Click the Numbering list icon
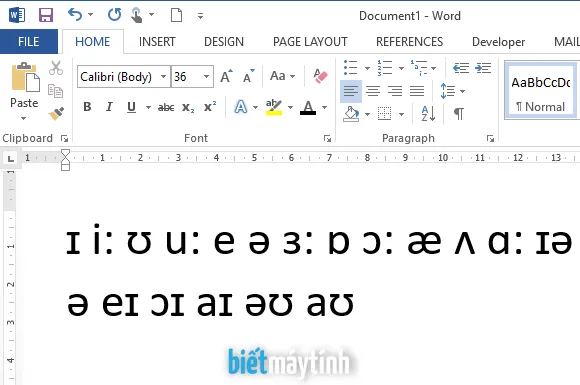Image resolution: width=580 pixels, height=385 pixels. point(385,68)
